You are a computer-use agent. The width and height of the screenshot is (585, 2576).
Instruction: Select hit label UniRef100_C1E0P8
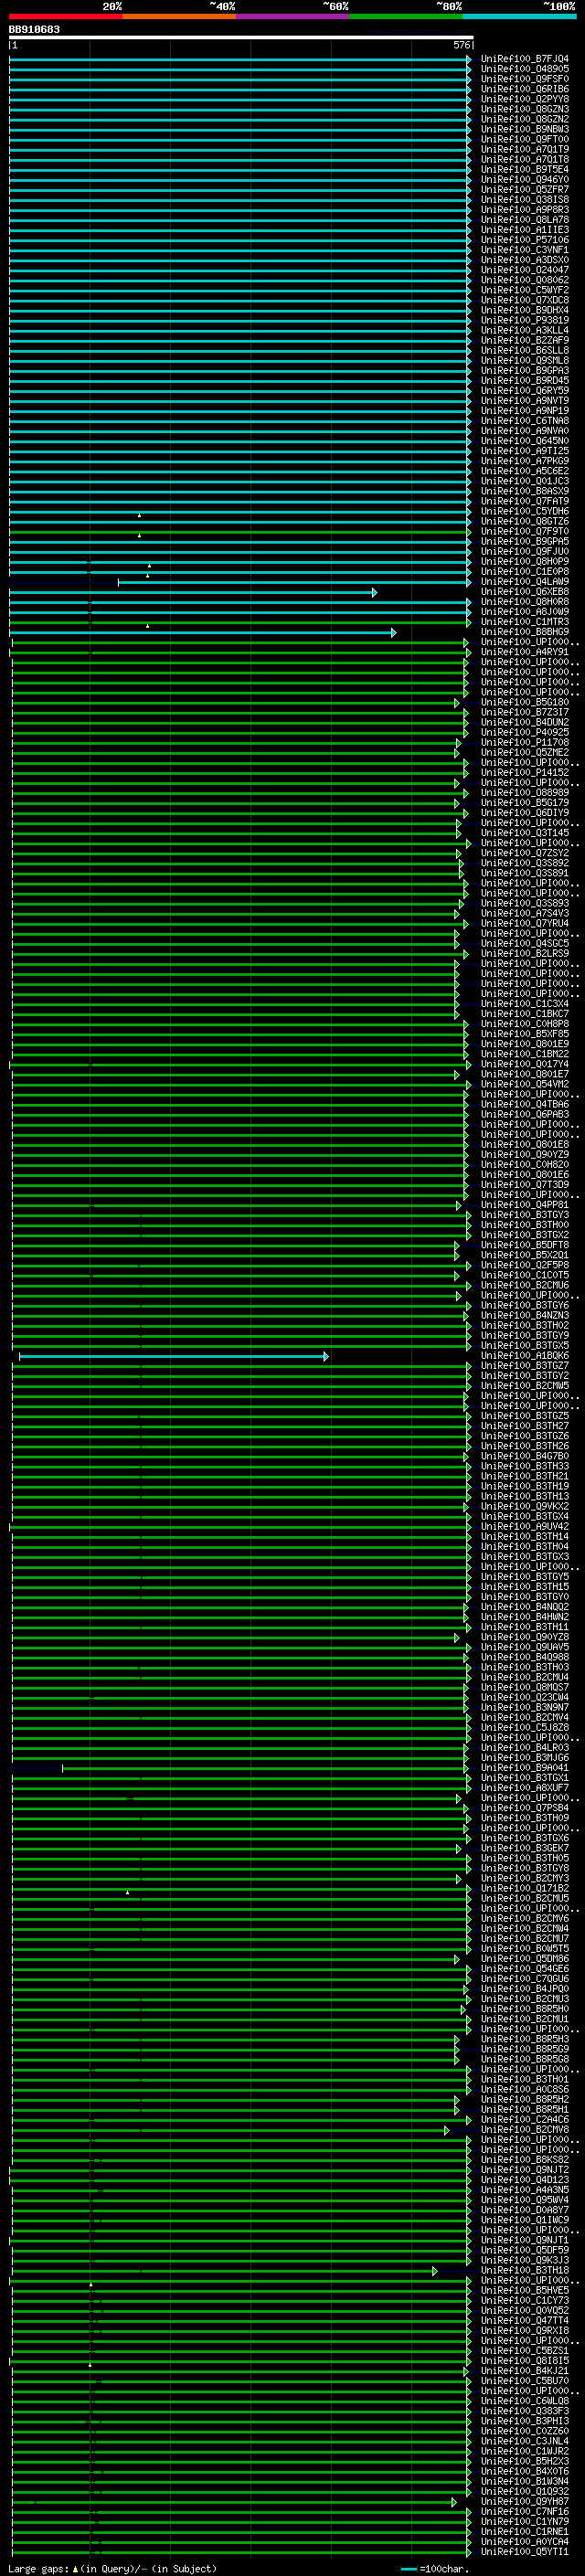[x=524, y=572]
